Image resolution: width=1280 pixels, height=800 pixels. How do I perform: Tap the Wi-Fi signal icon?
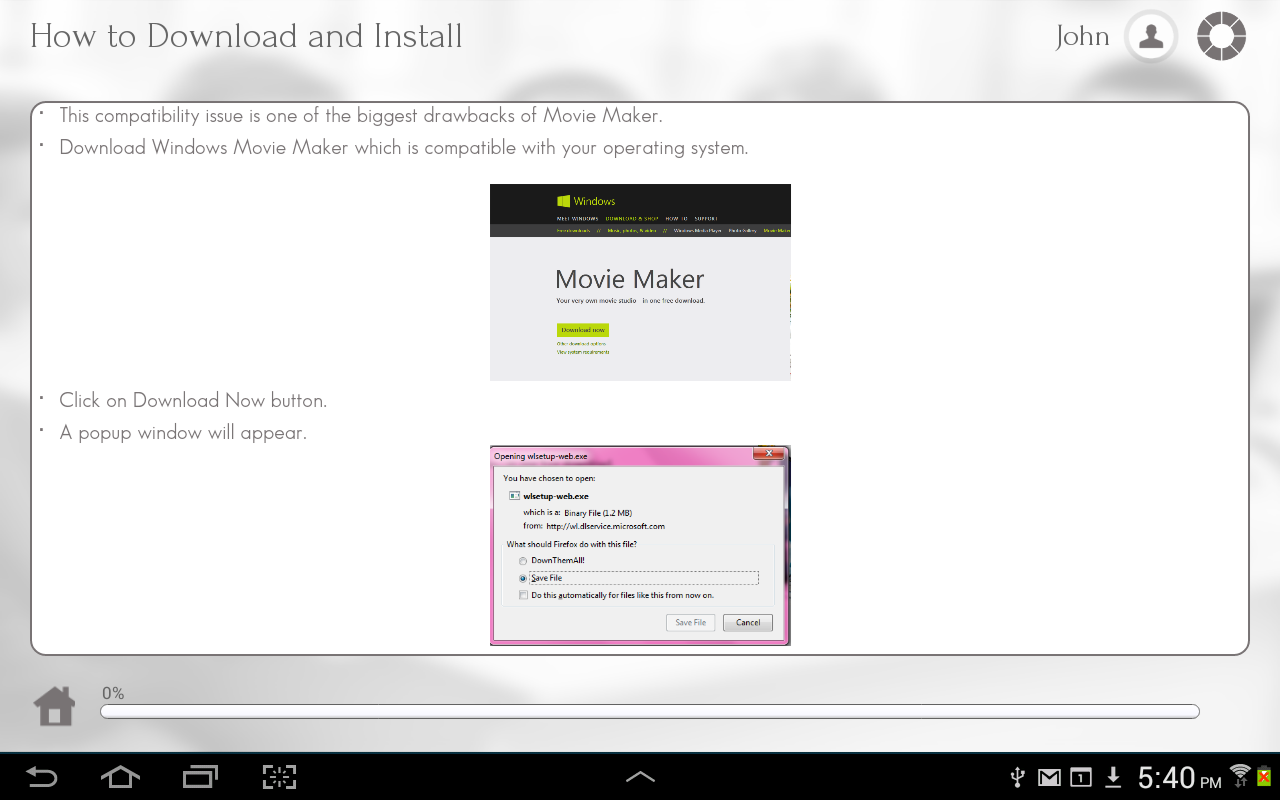[x=1240, y=775]
